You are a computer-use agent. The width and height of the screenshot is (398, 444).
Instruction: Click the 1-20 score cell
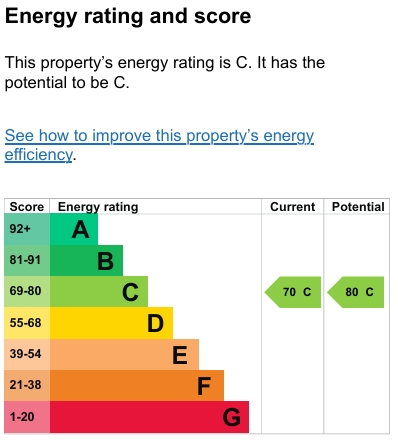click(27, 417)
